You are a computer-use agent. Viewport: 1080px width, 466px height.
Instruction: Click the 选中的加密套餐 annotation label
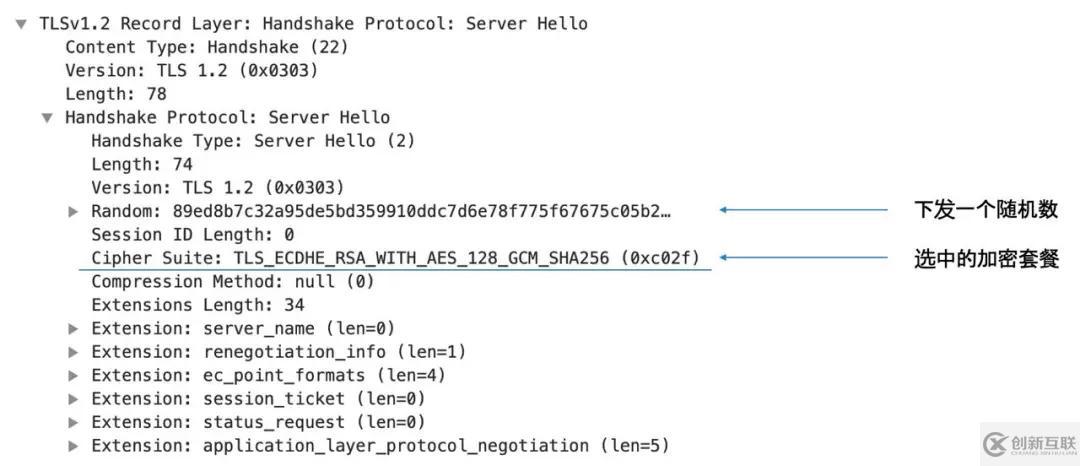[x=985, y=258]
